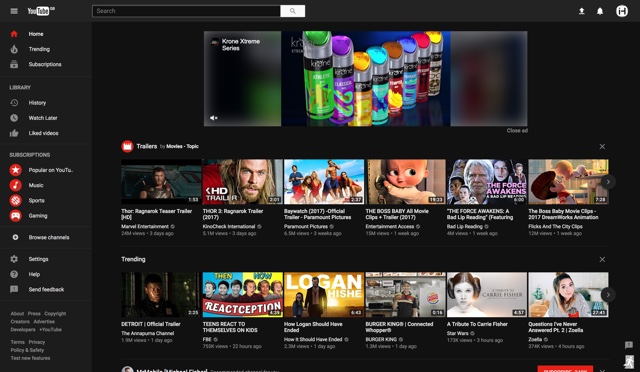Click Close ad link
The width and height of the screenshot is (640, 372).
(x=517, y=131)
